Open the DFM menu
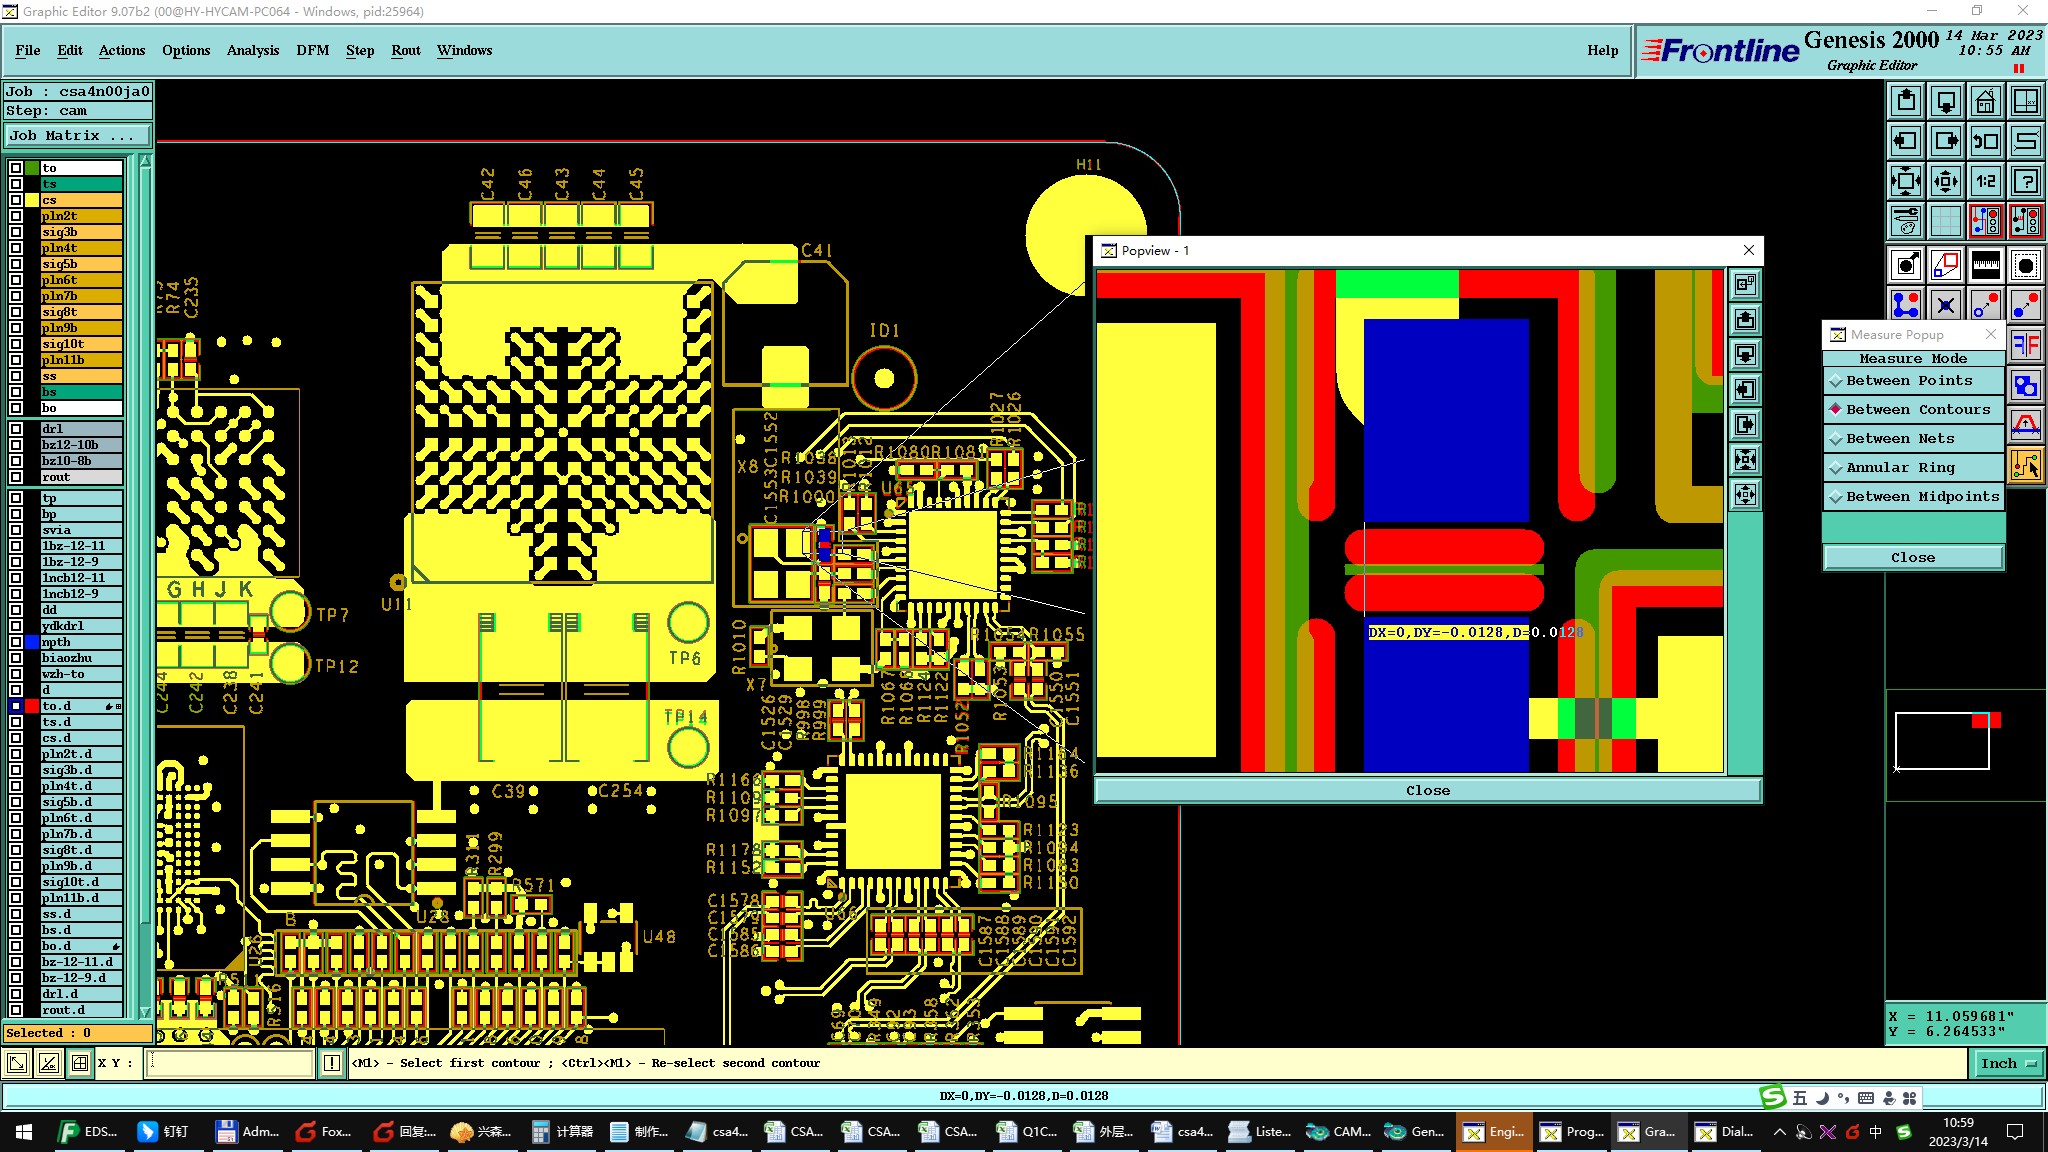 (x=312, y=50)
